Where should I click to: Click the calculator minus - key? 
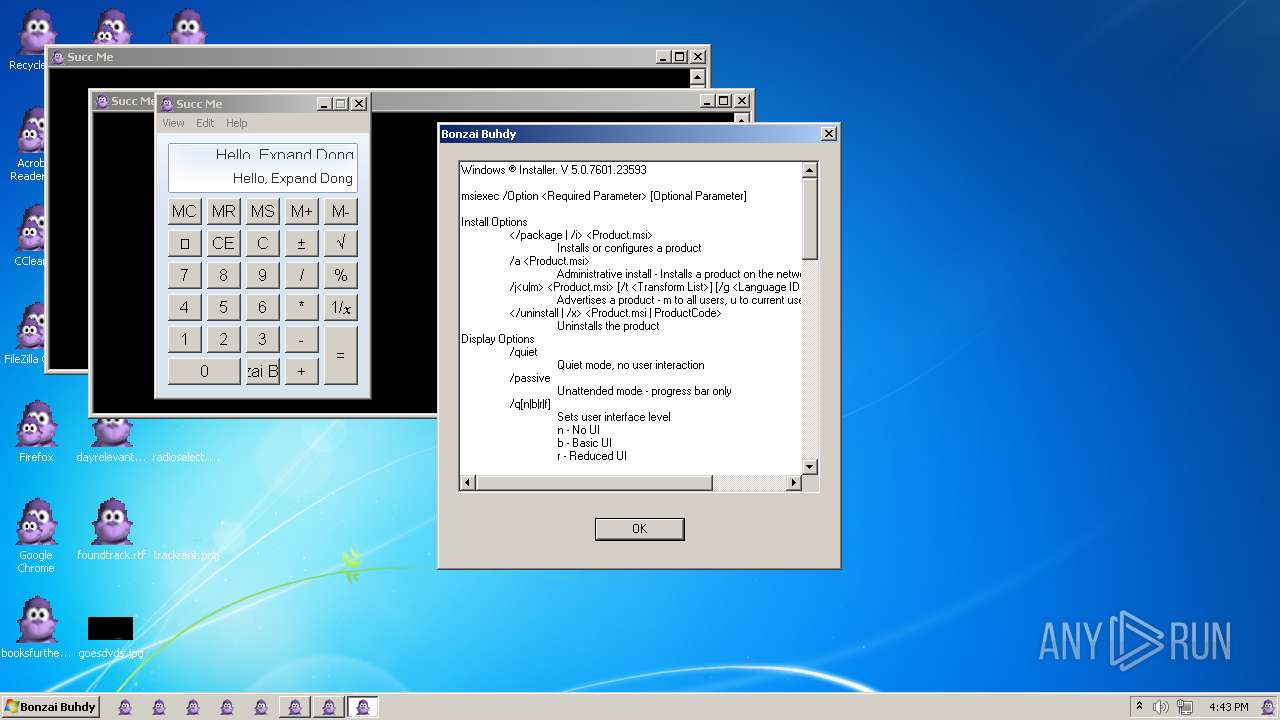[x=301, y=339]
